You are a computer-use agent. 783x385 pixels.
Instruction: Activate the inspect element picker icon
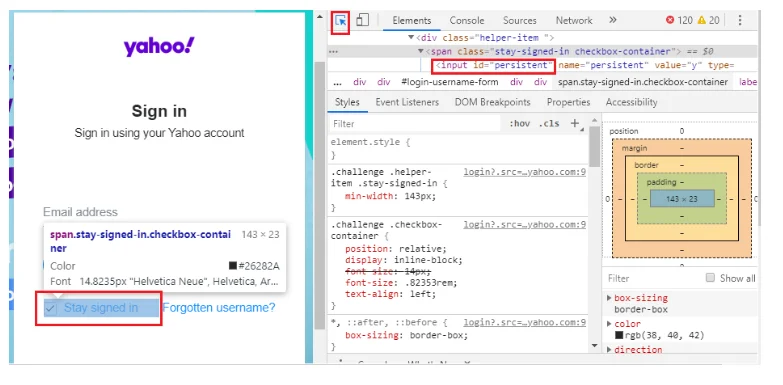[341, 20]
